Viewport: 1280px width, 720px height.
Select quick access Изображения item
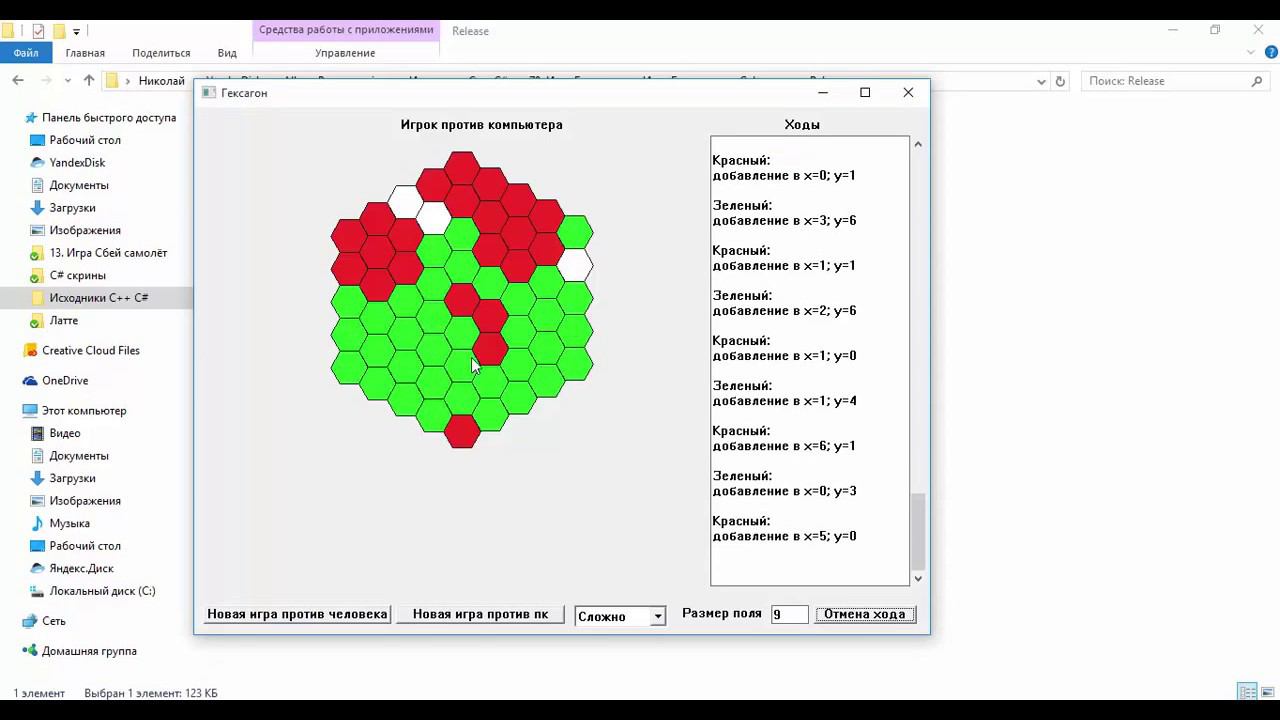(85, 230)
